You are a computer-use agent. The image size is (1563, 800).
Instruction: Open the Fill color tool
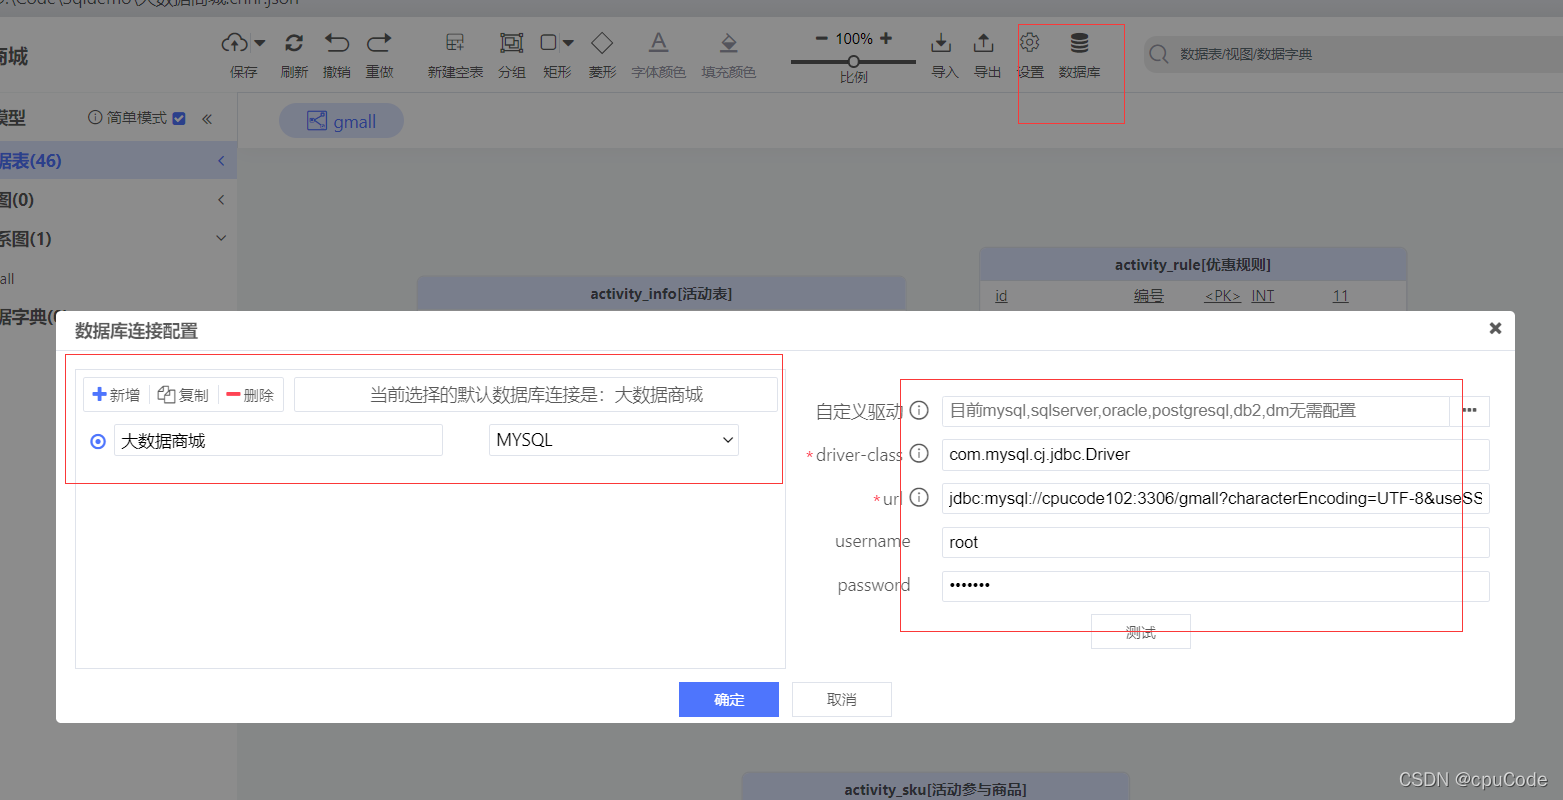click(729, 43)
